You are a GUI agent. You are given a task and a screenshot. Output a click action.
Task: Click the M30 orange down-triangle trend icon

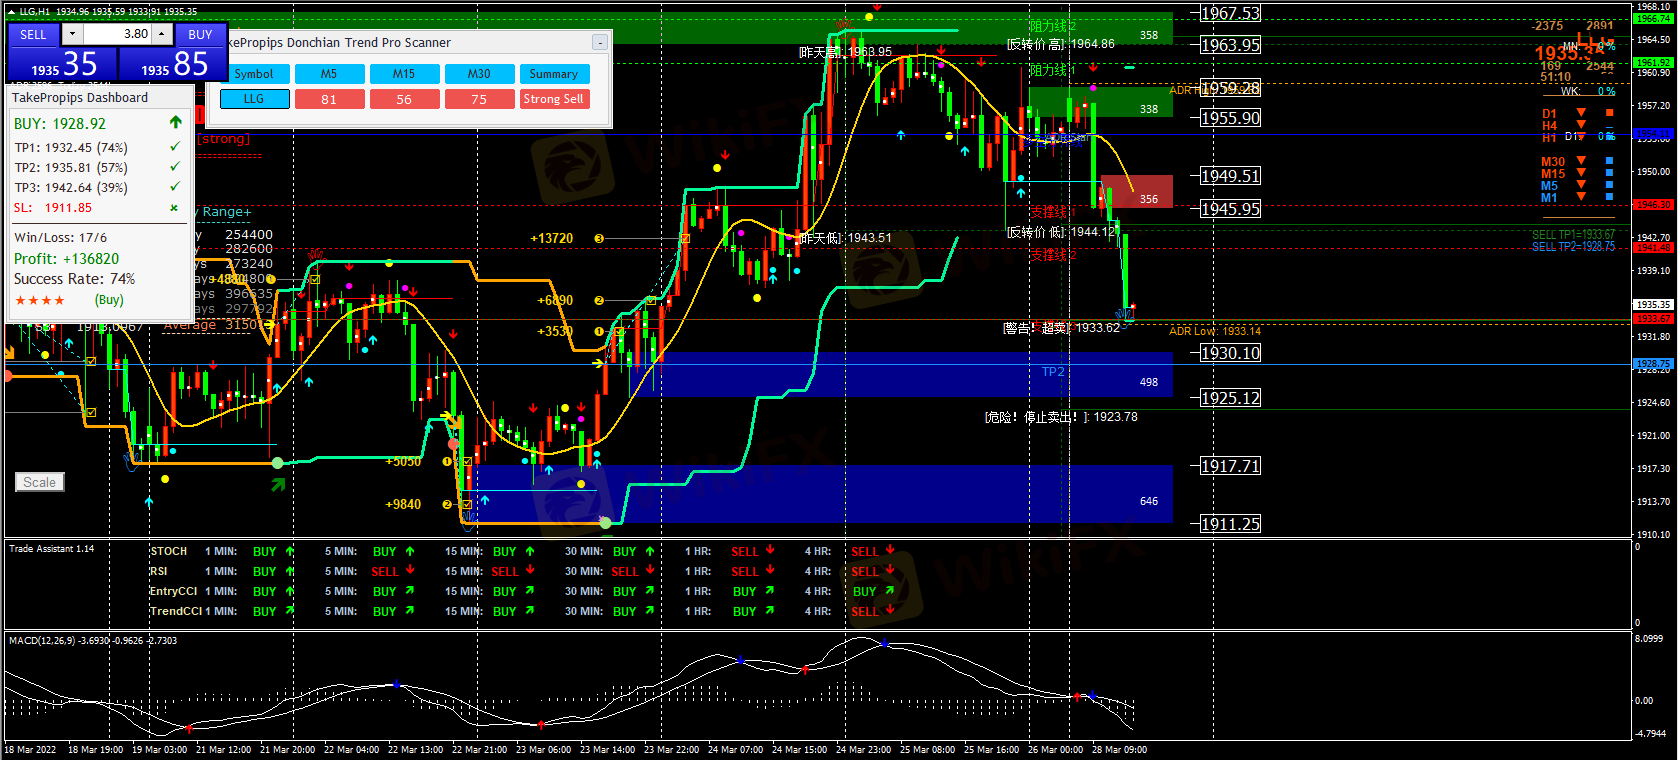(x=1581, y=161)
